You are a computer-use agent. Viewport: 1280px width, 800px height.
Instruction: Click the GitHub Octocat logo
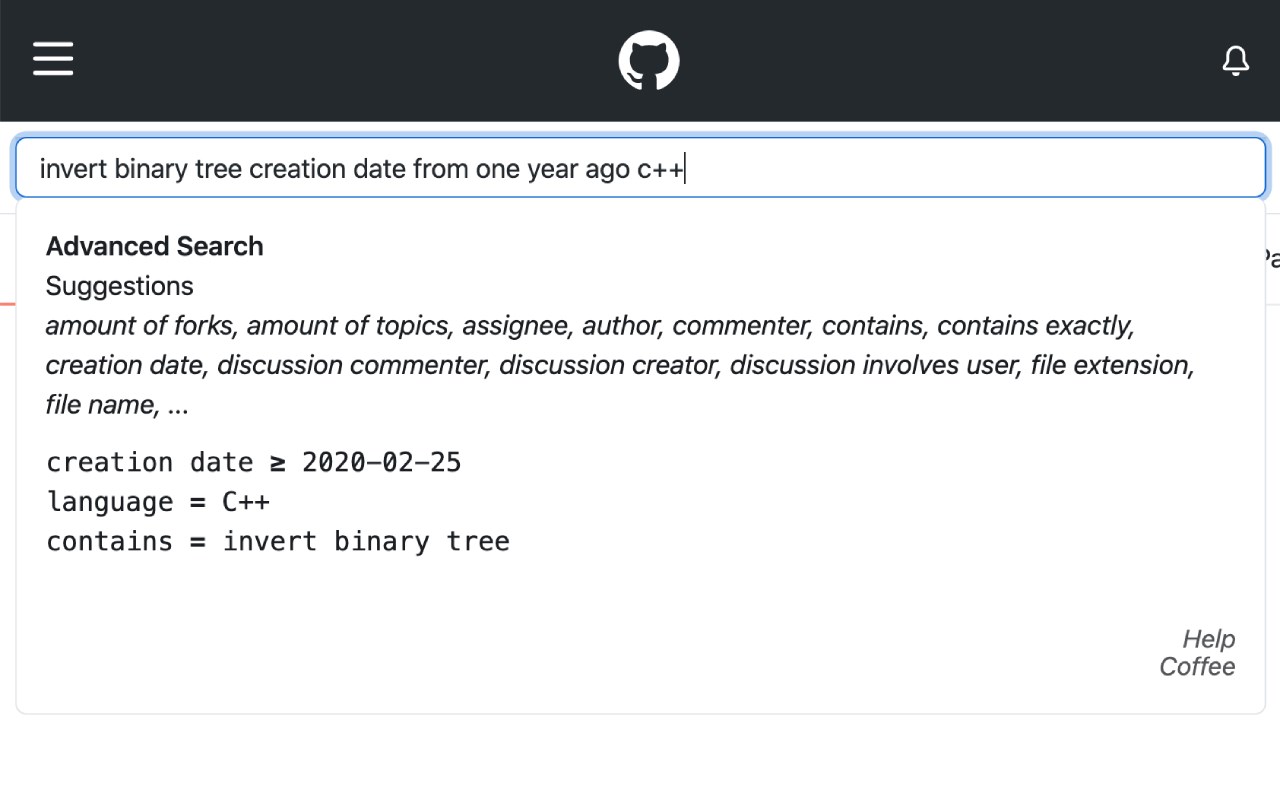click(649, 60)
